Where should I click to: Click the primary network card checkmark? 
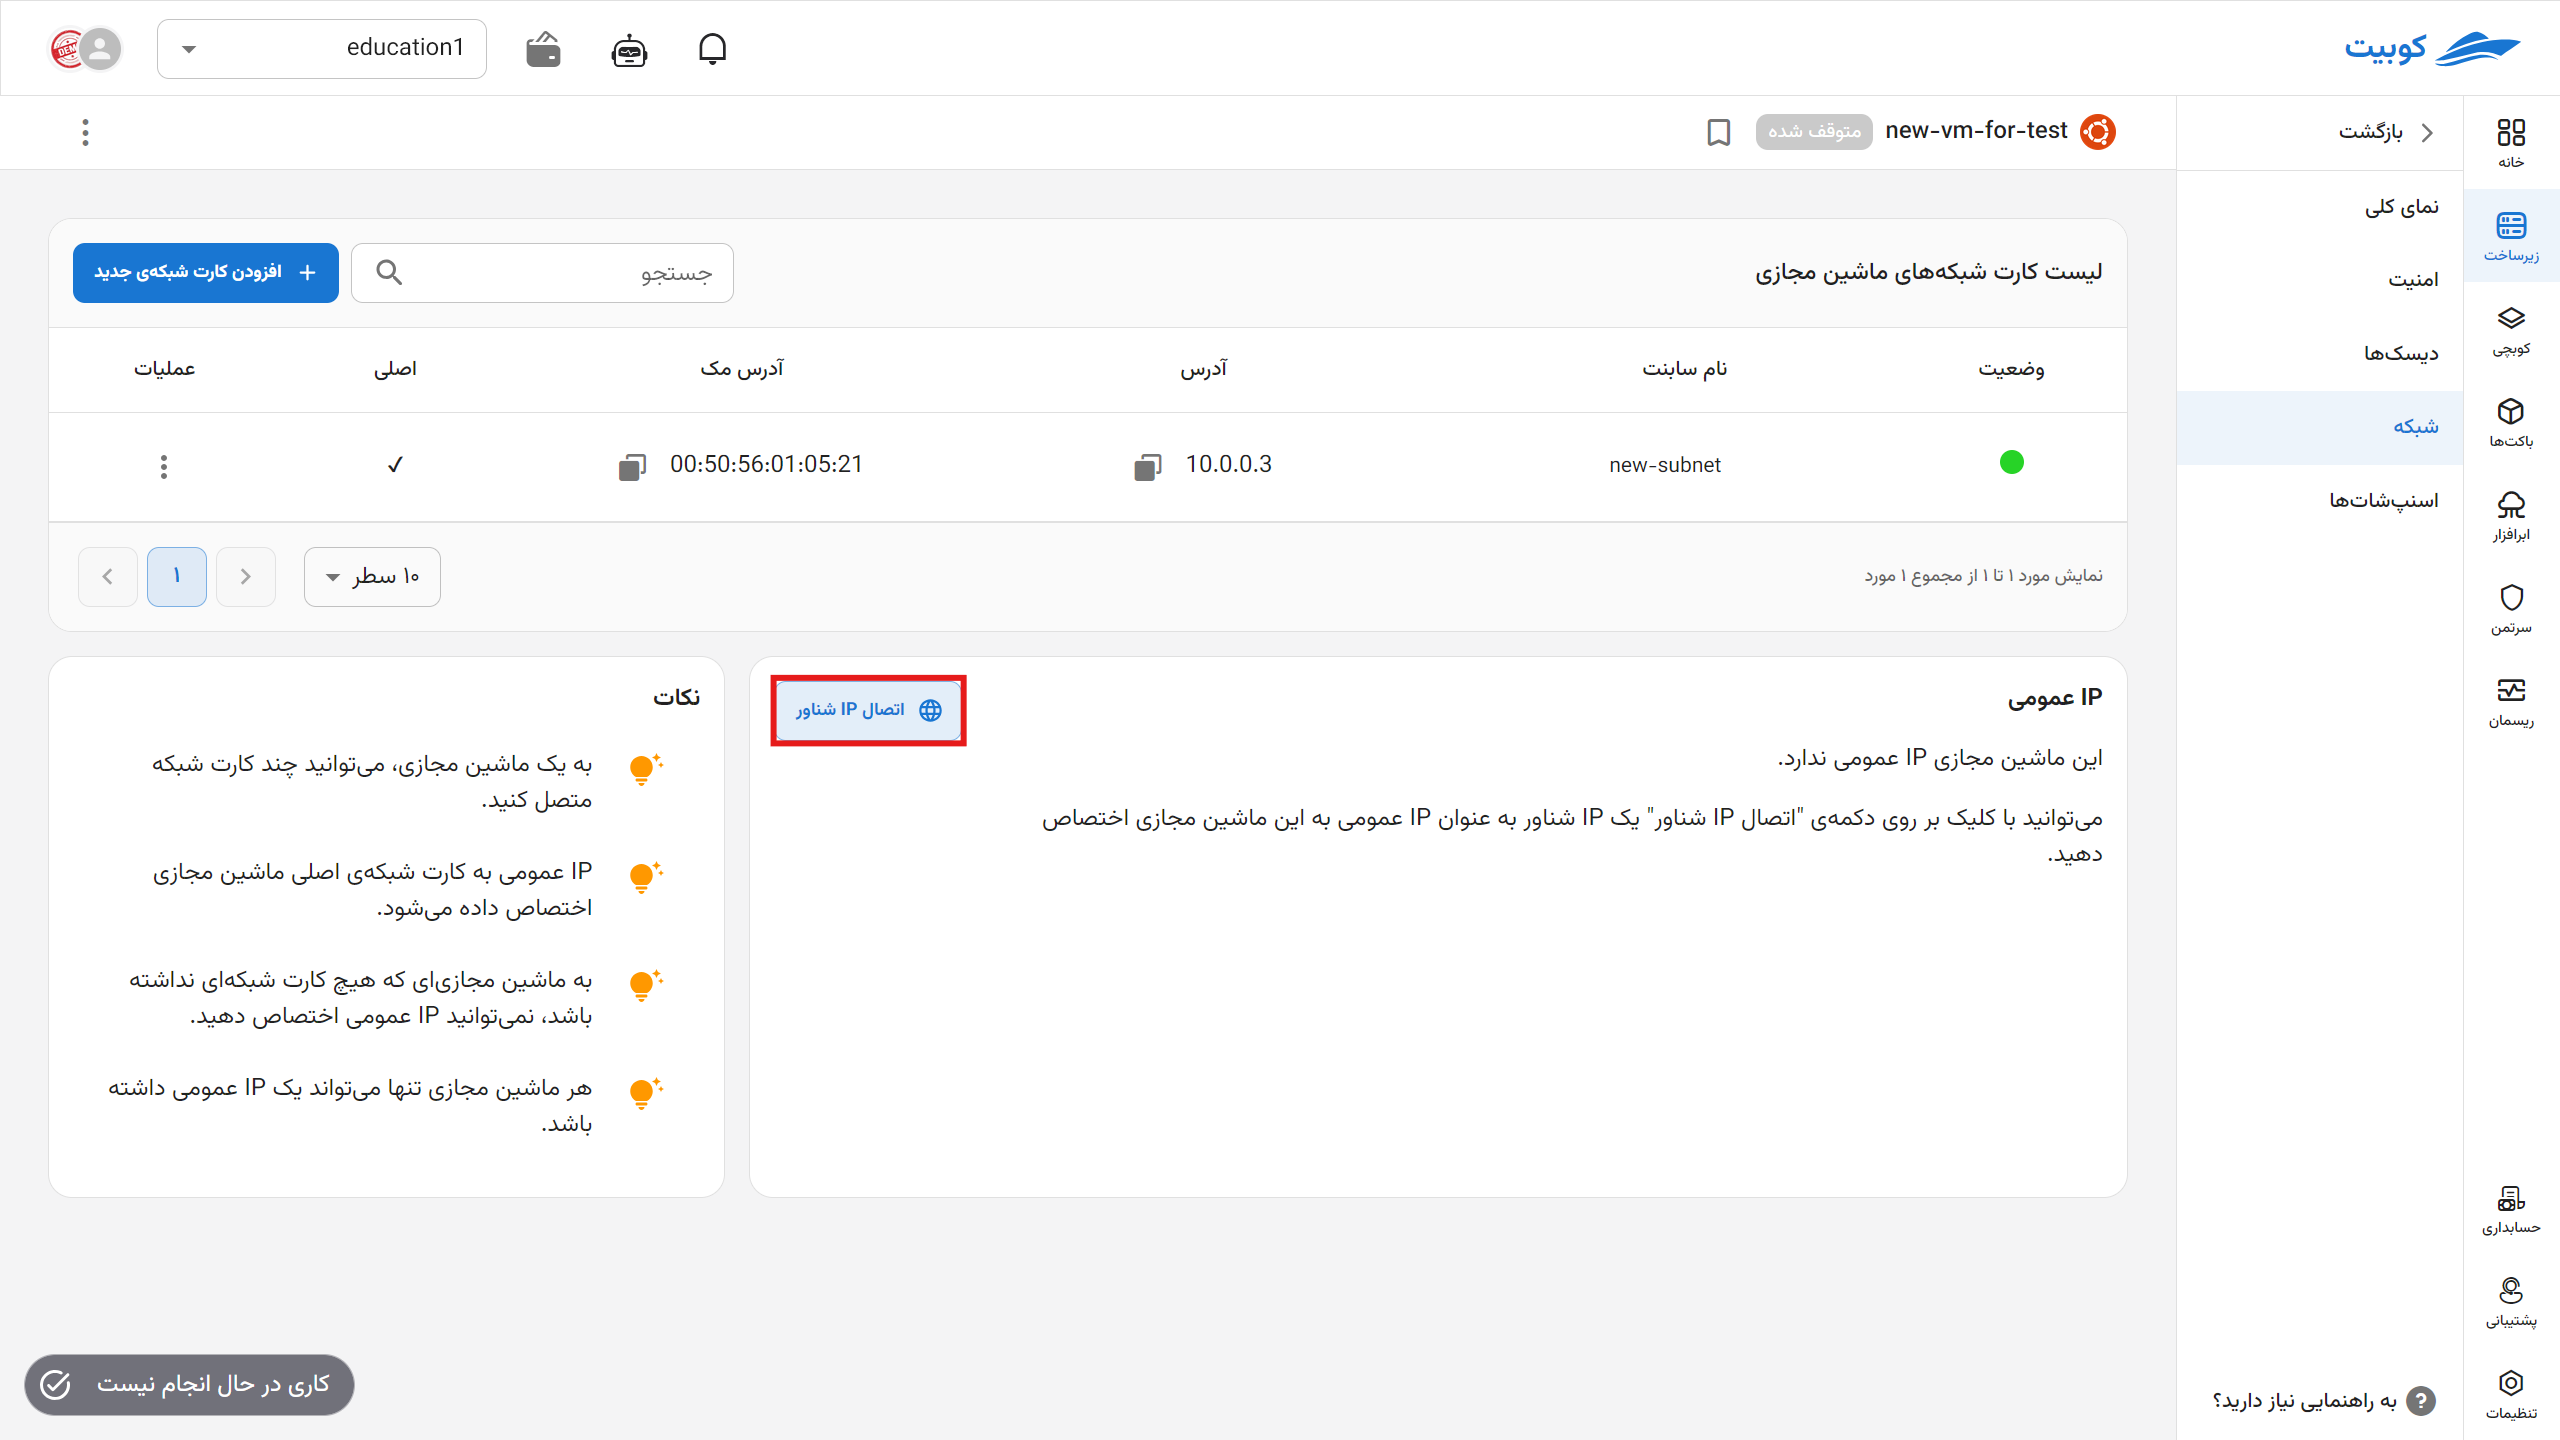[x=396, y=464]
